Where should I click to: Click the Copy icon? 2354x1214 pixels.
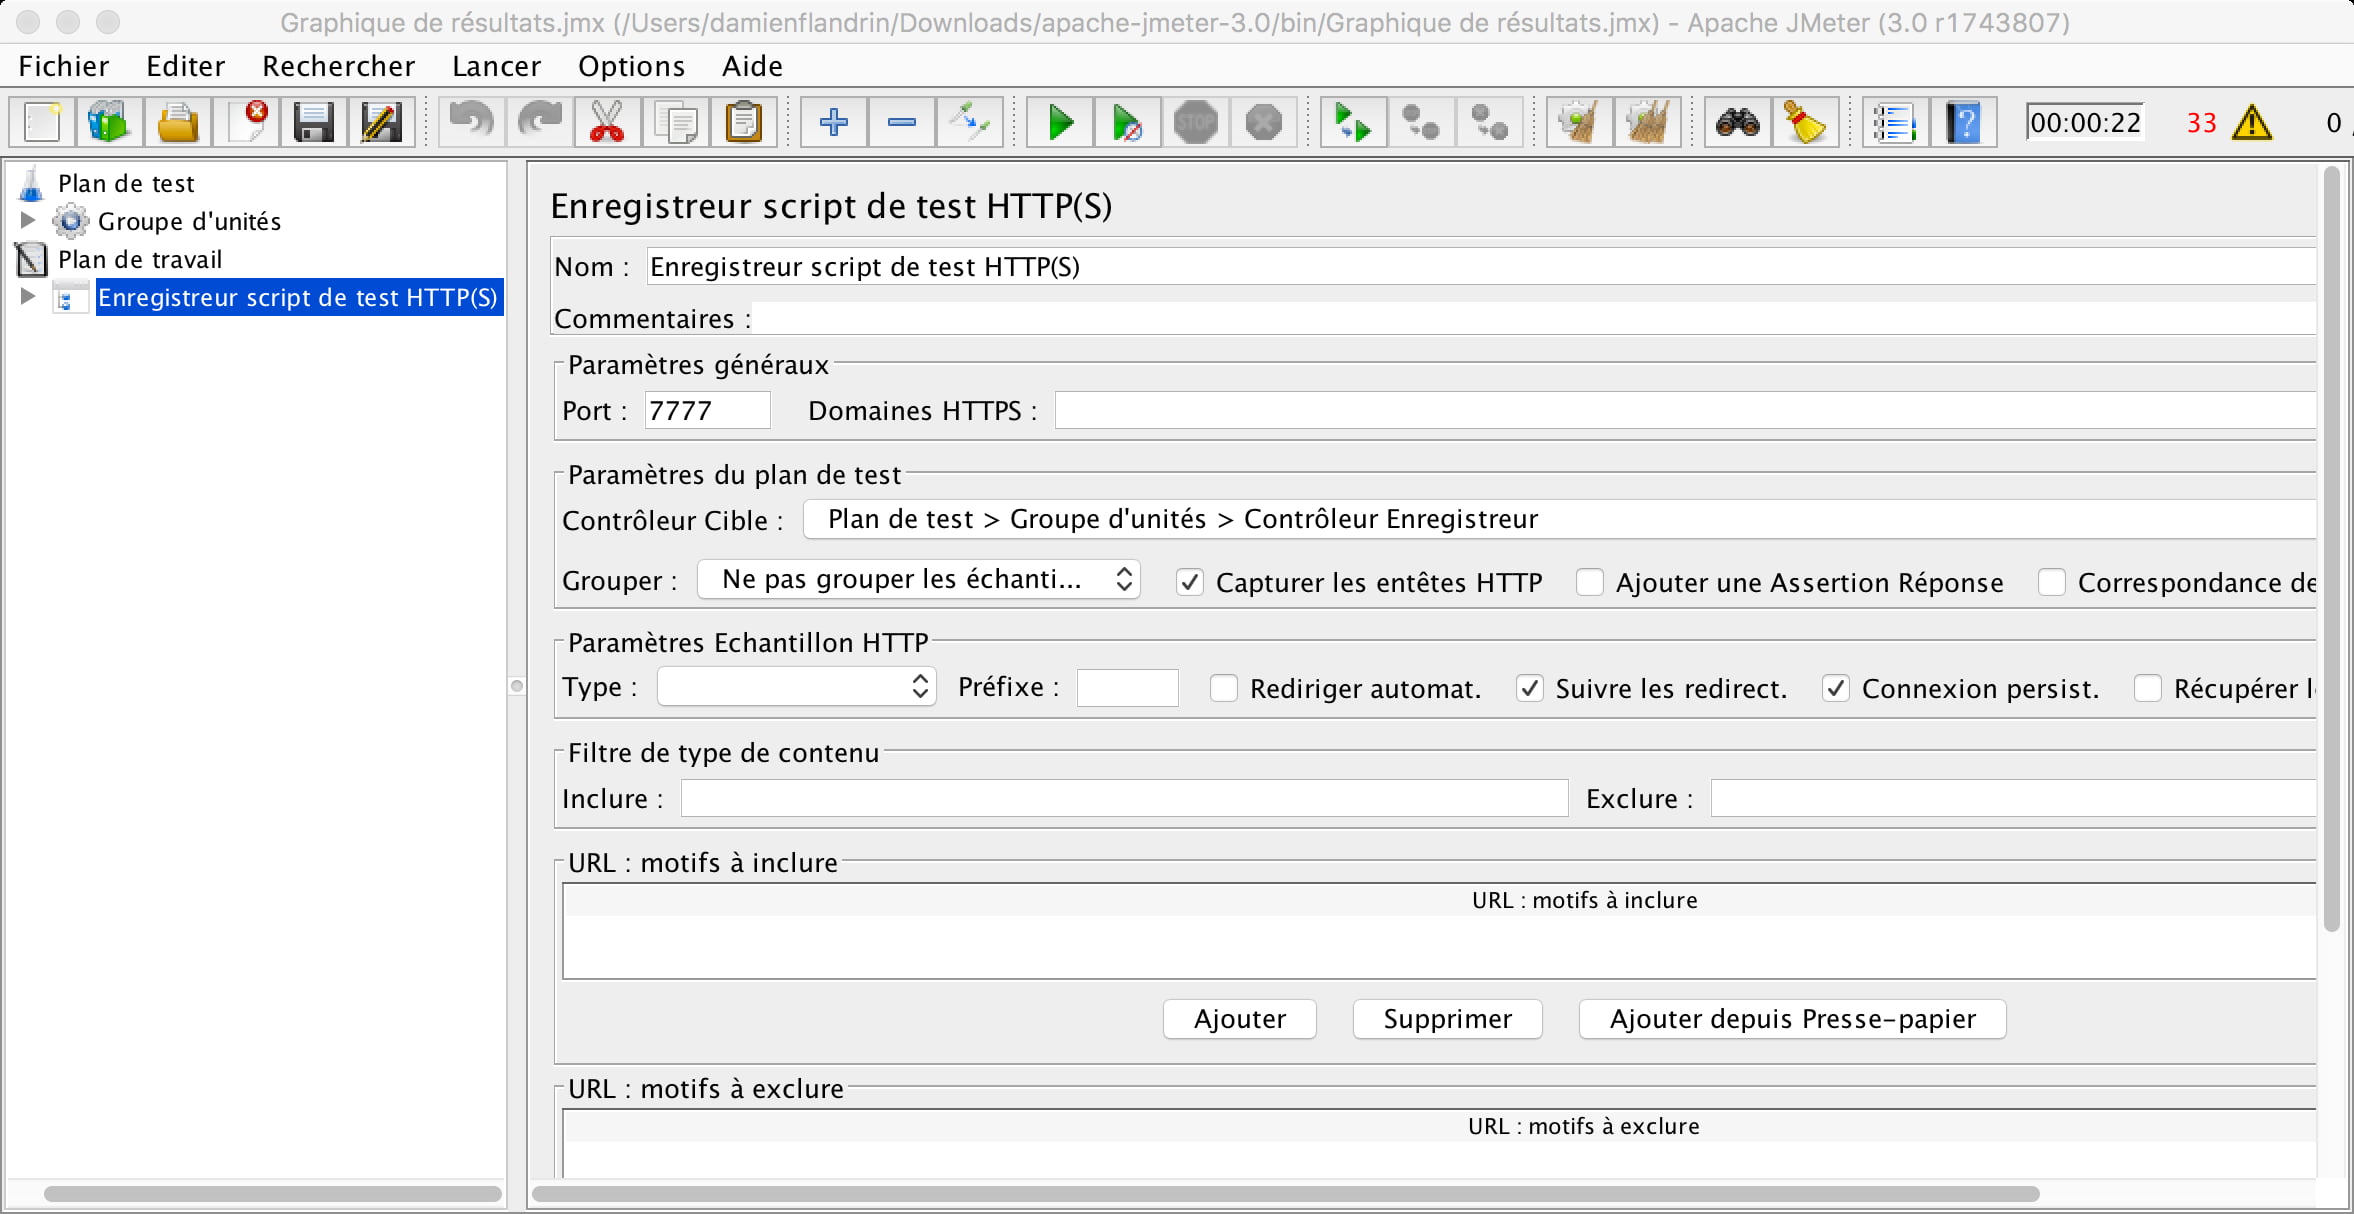tap(675, 123)
